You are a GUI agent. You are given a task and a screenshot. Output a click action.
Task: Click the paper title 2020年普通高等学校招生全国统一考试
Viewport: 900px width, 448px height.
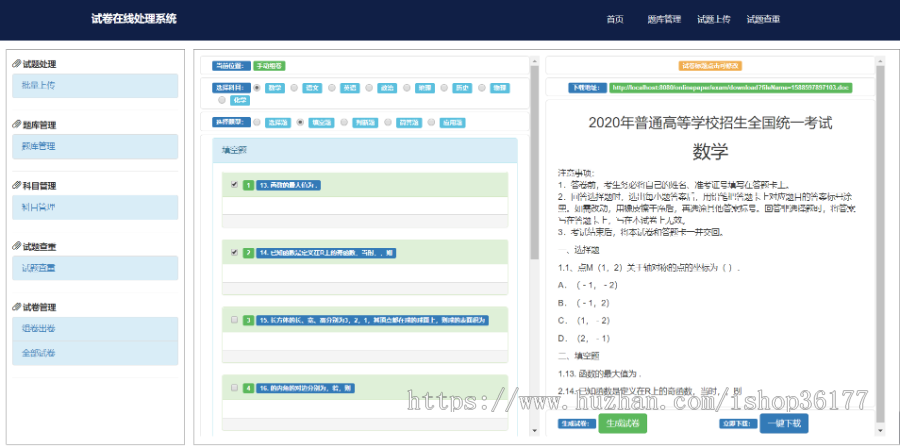(710, 122)
